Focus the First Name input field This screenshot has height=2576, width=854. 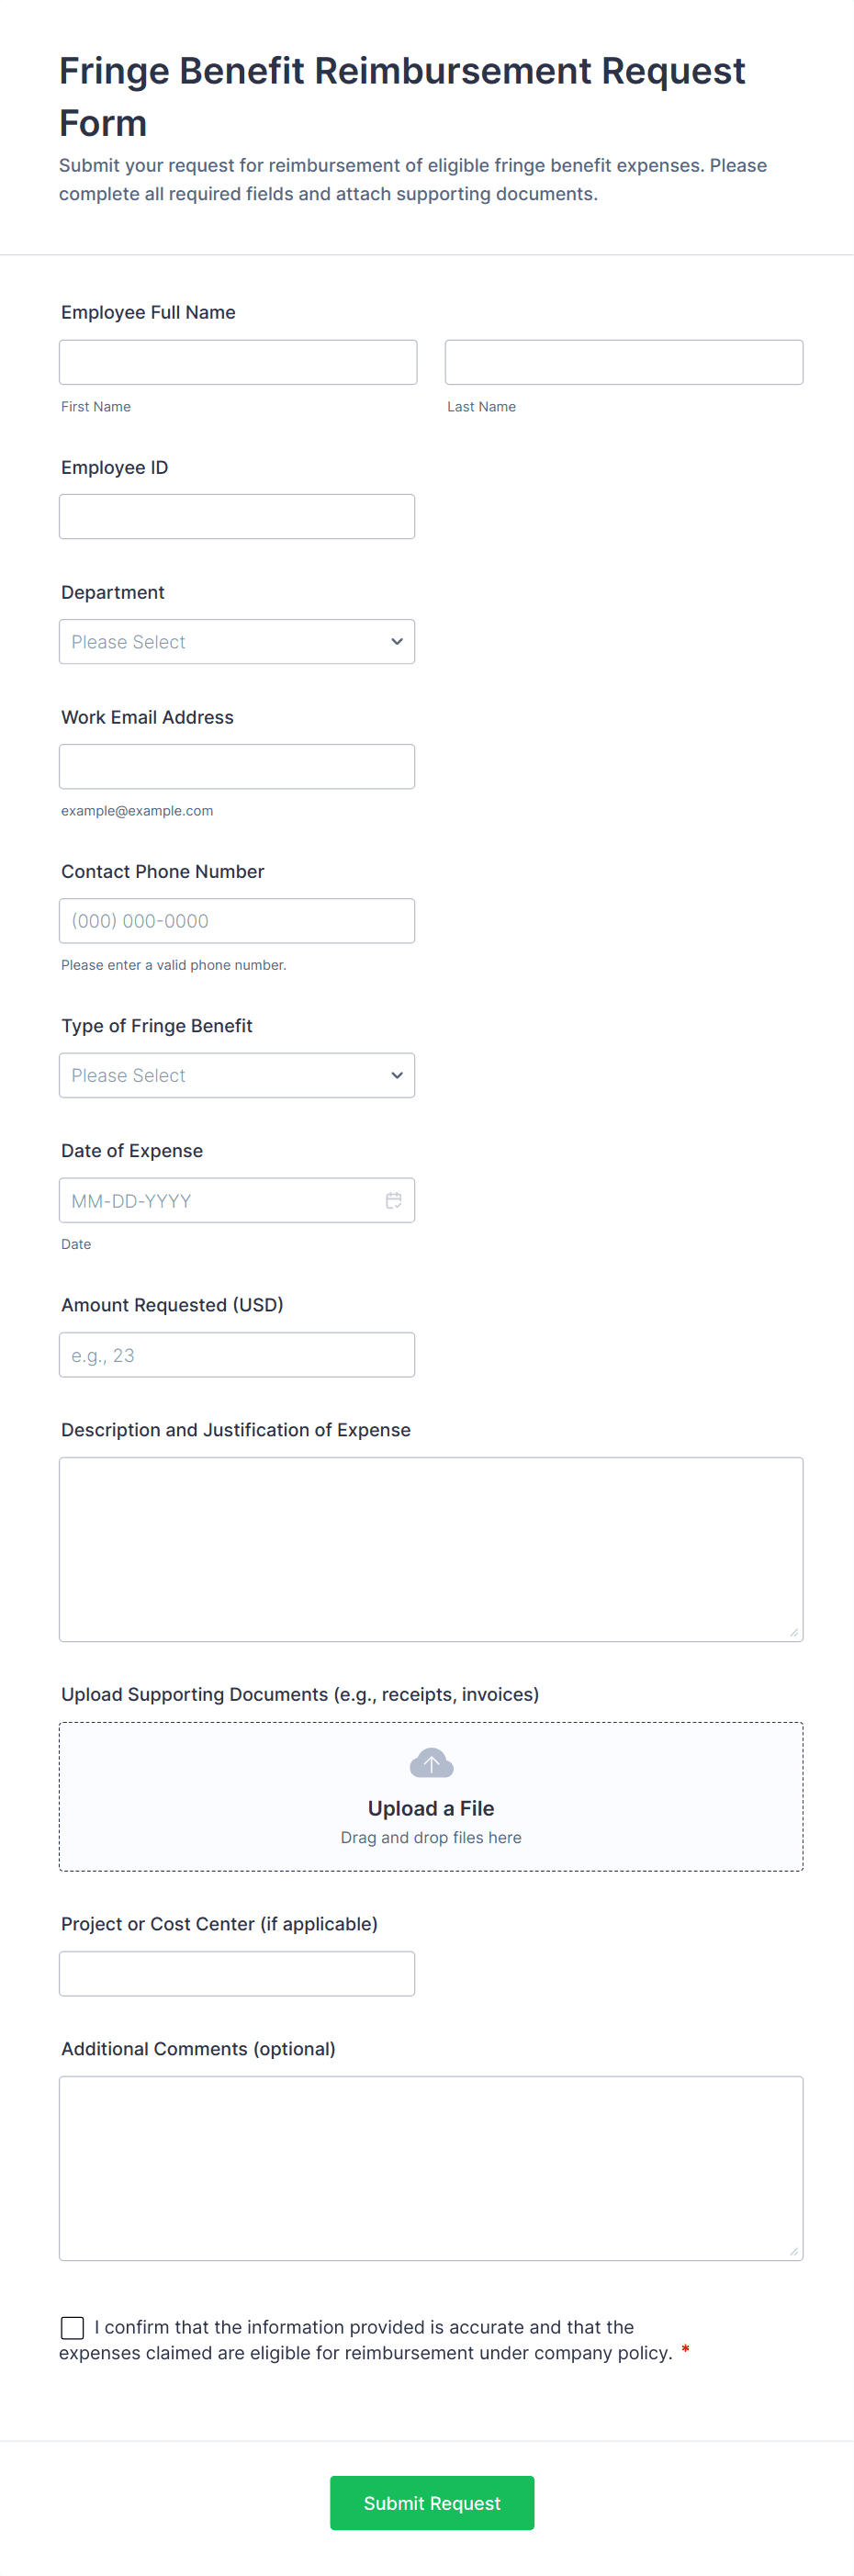pyautogui.click(x=238, y=362)
